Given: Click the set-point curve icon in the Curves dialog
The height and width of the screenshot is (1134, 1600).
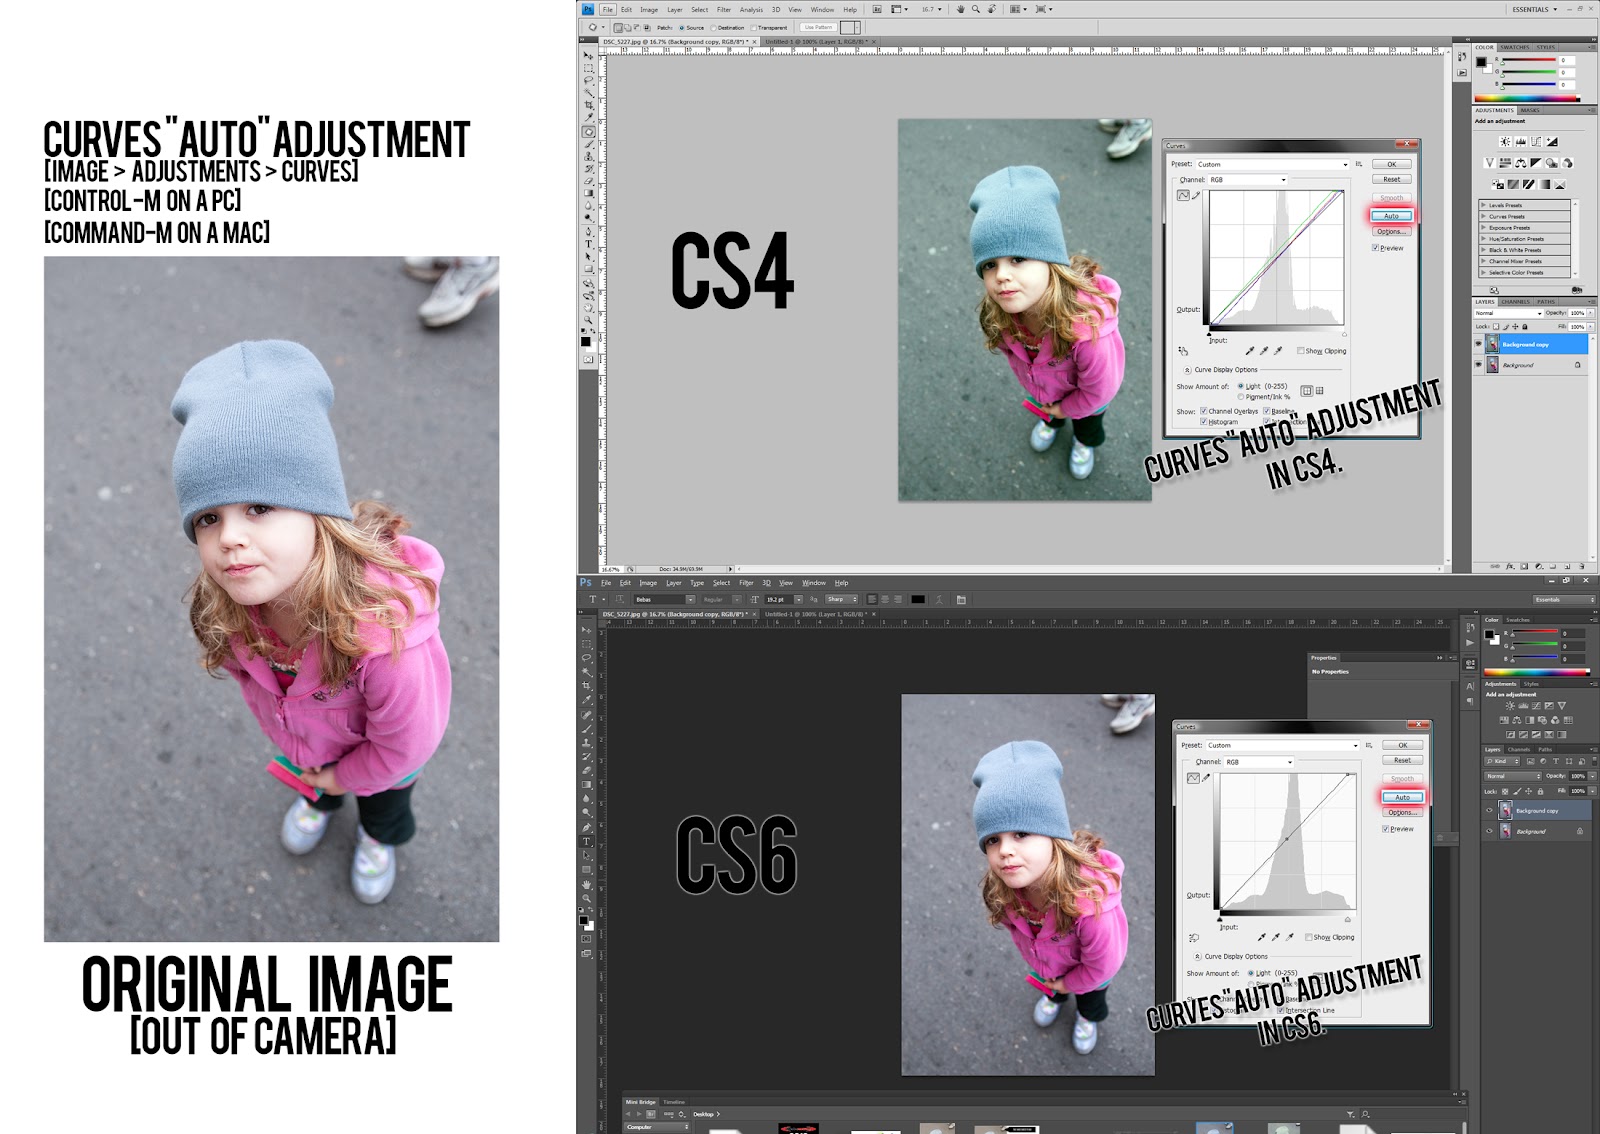Looking at the screenshot, I should coord(1183,195).
